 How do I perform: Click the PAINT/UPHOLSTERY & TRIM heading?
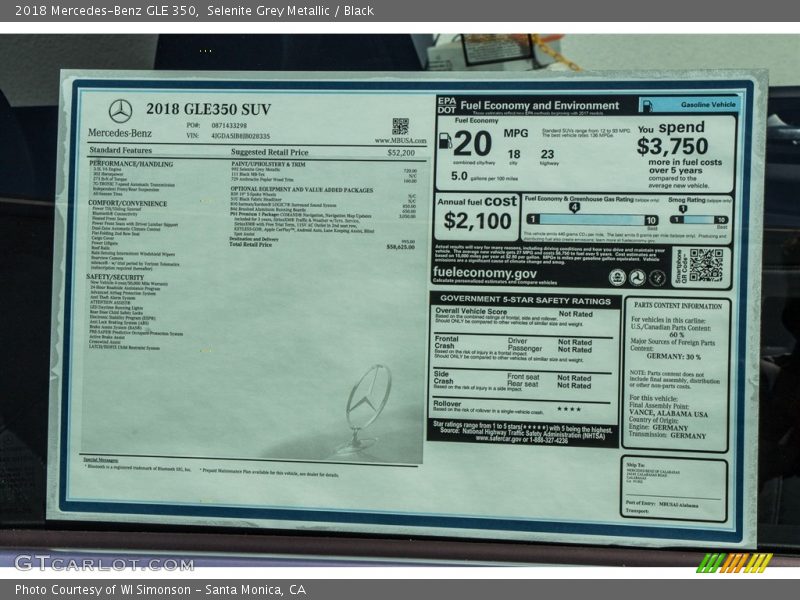click(x=268, y=164)
